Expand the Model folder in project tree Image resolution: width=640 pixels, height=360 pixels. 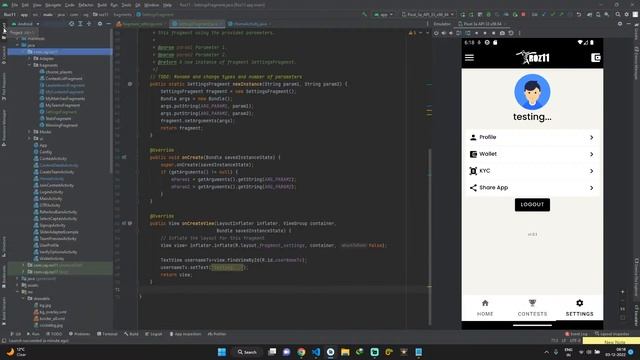point(30,132)
